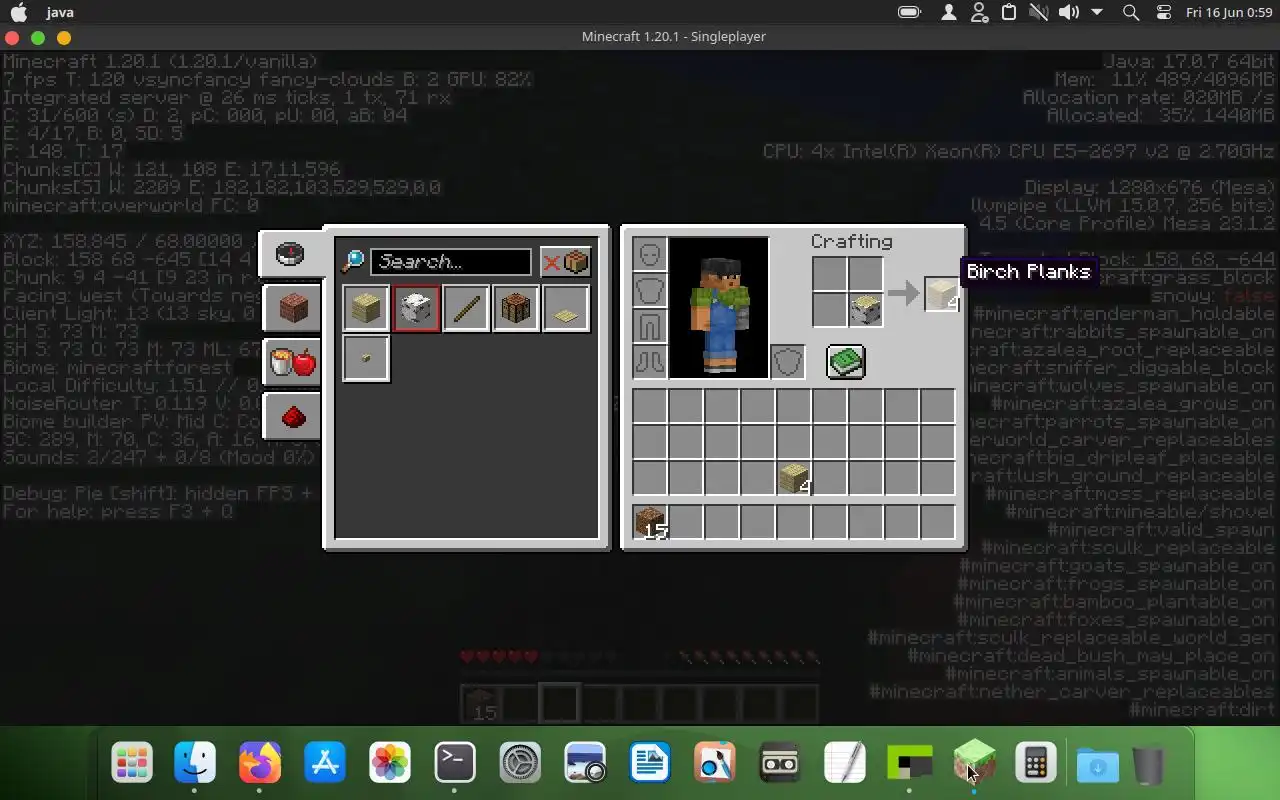Click the Minecraft grass block dock icon
Viewport: 1280px width, 800px height.
pyautogui.click(x=974, y=764)
